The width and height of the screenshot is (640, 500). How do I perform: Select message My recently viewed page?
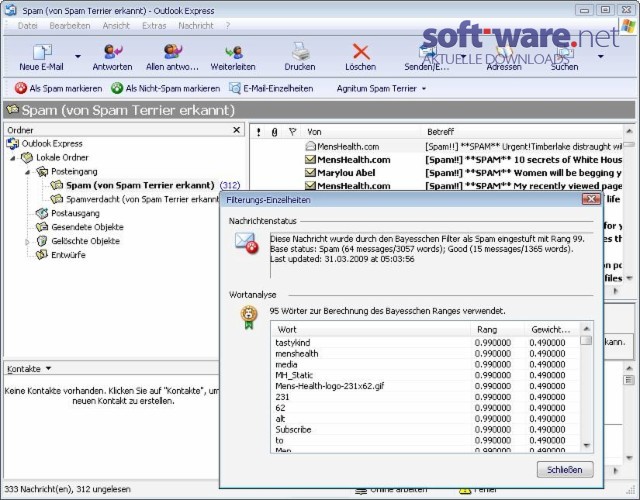click(x=436, y=186)
